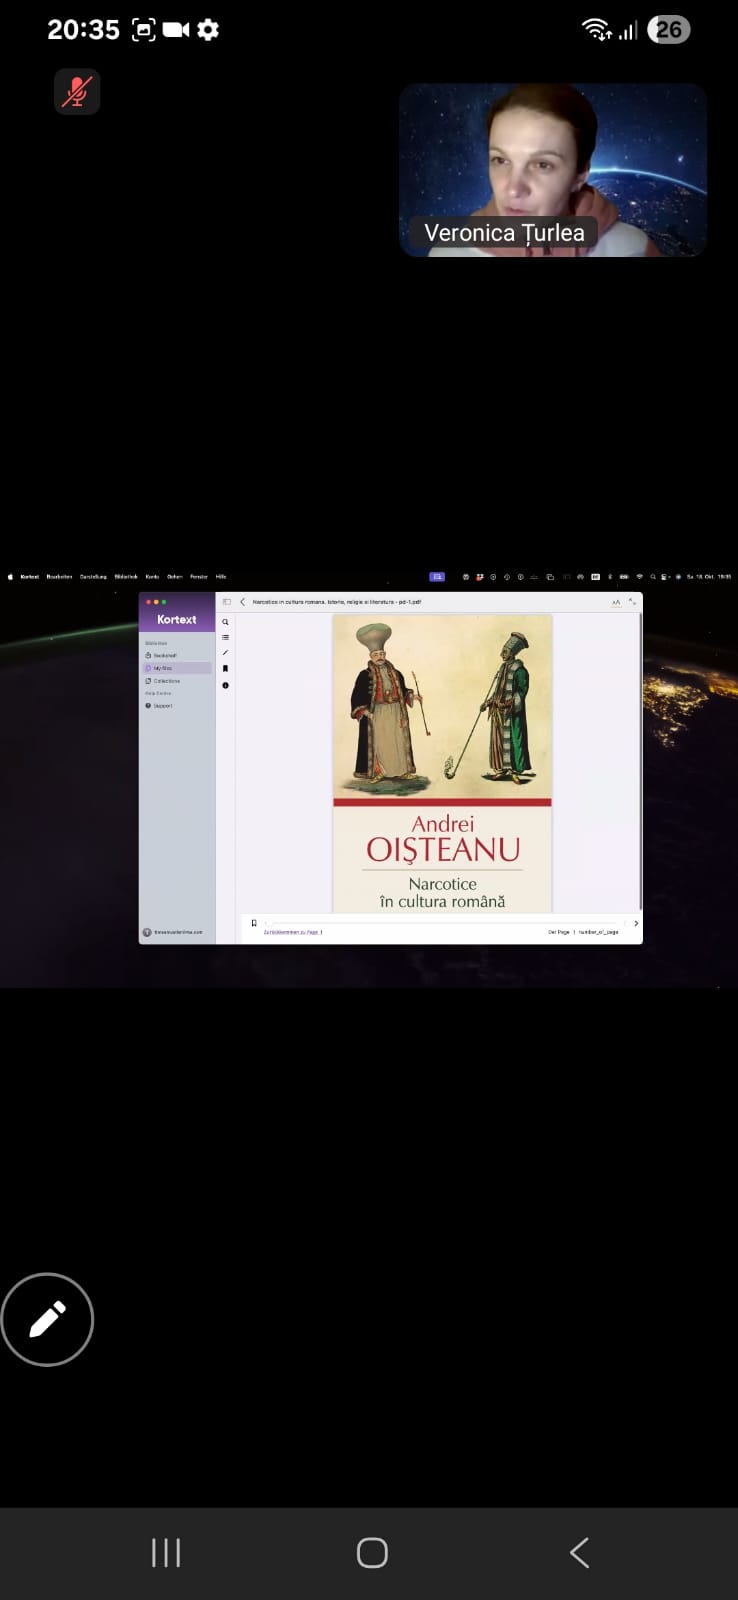Viewport: 738px width, 1600px height.
Task: Select the pen annotation tool in reader
Action: click(225, 653)
